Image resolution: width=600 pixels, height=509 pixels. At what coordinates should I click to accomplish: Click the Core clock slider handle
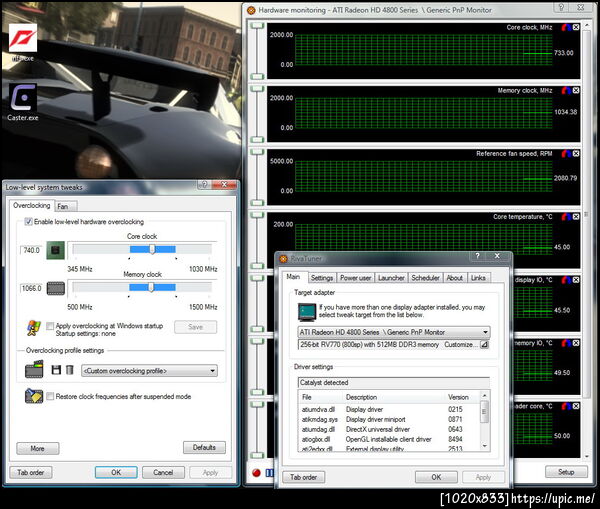coord(152,250)
